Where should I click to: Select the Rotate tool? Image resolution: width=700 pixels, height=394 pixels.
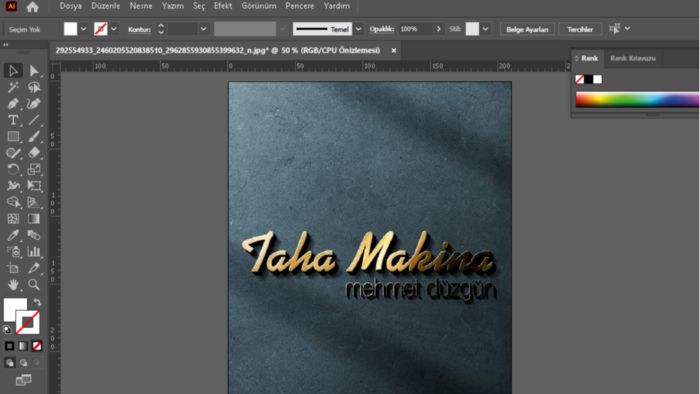coord(13,169)
